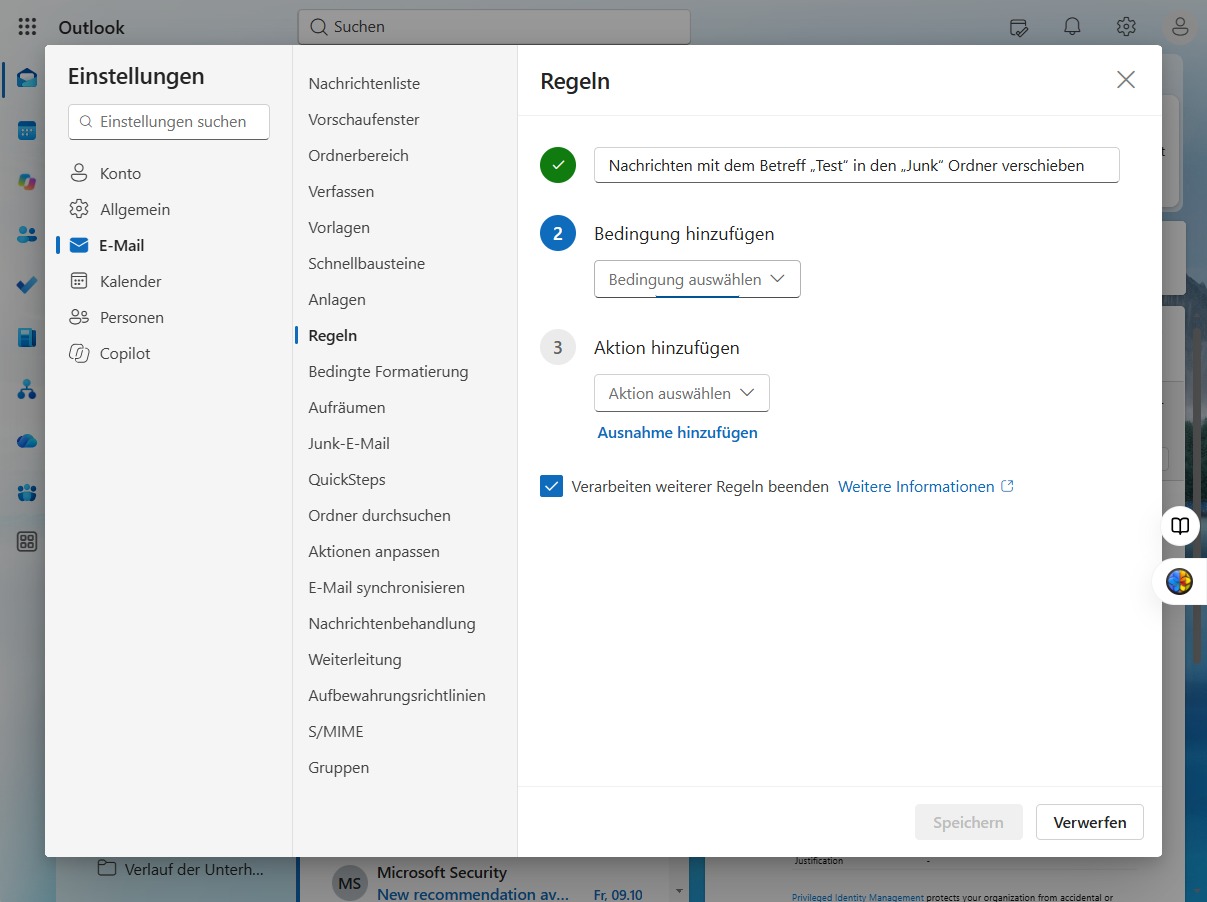Open the 'Aktion auswählen' dropdown
This screenshot has width=1207, height=902.
(x=682, y=393)
